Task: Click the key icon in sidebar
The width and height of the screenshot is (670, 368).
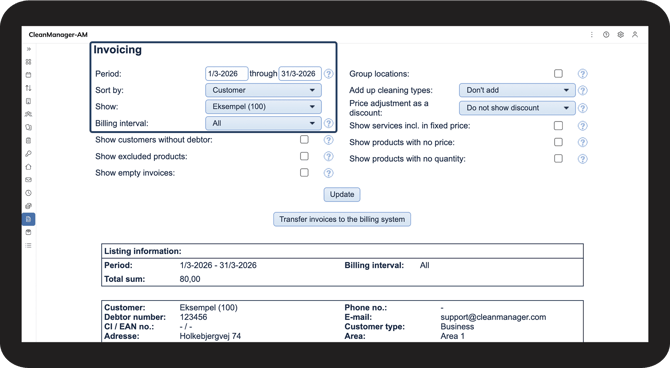Action: [x=29, y=153]
